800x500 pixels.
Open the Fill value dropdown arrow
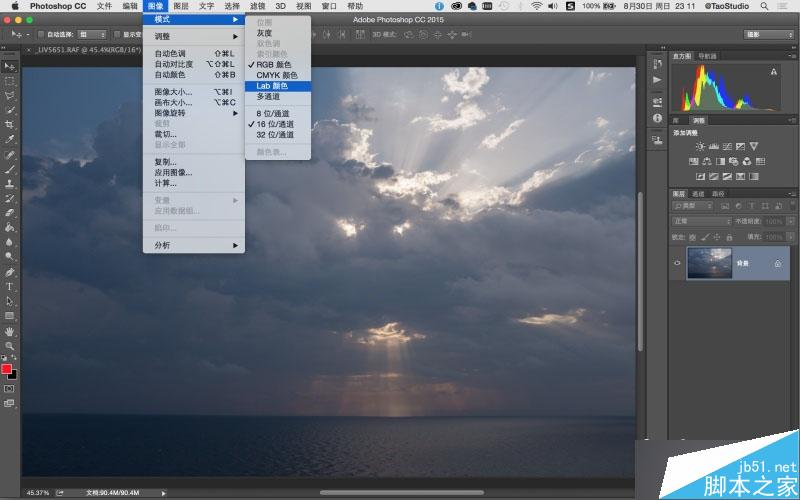point(791,237)
